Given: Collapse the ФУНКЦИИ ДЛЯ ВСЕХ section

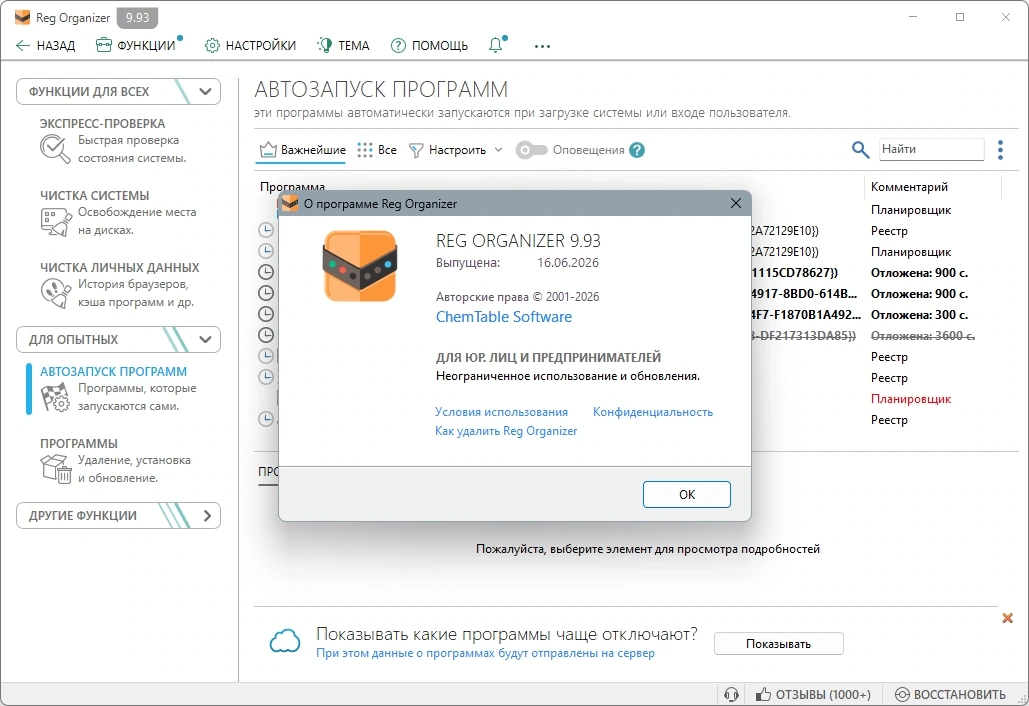Looking at the screenshot, I should (118, 91).
